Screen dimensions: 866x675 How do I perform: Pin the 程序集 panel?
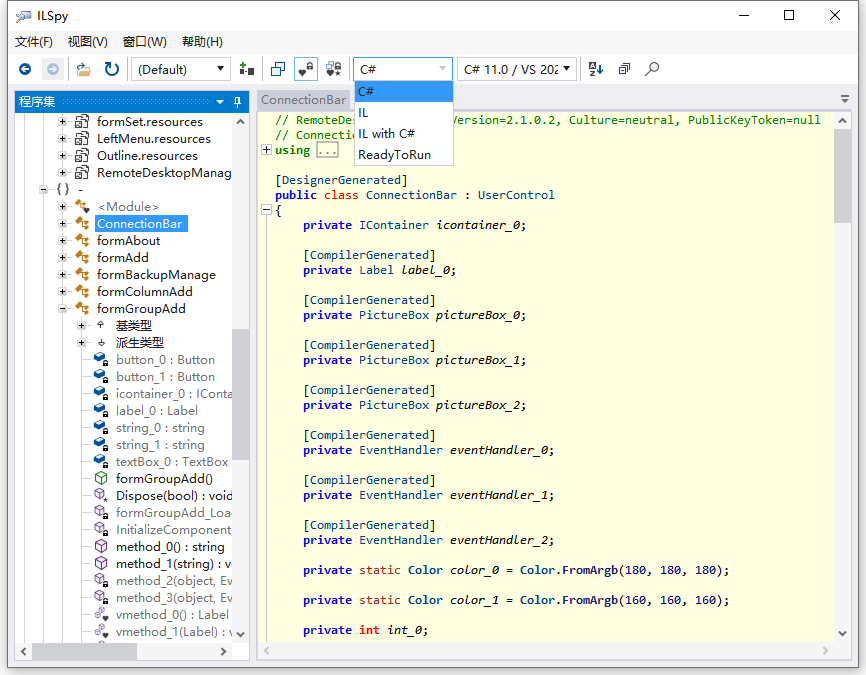pos(237,102)
